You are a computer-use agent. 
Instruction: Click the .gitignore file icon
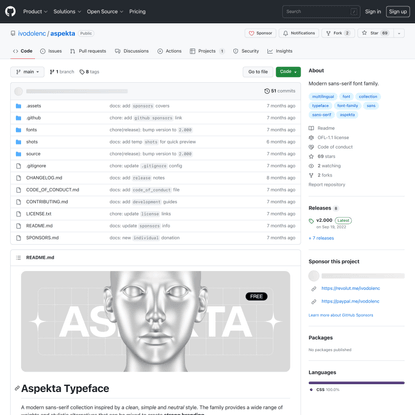[19, 166]
